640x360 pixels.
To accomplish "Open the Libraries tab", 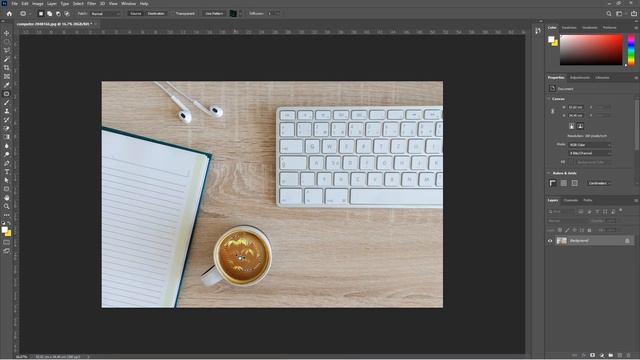I will pos(602,78).
